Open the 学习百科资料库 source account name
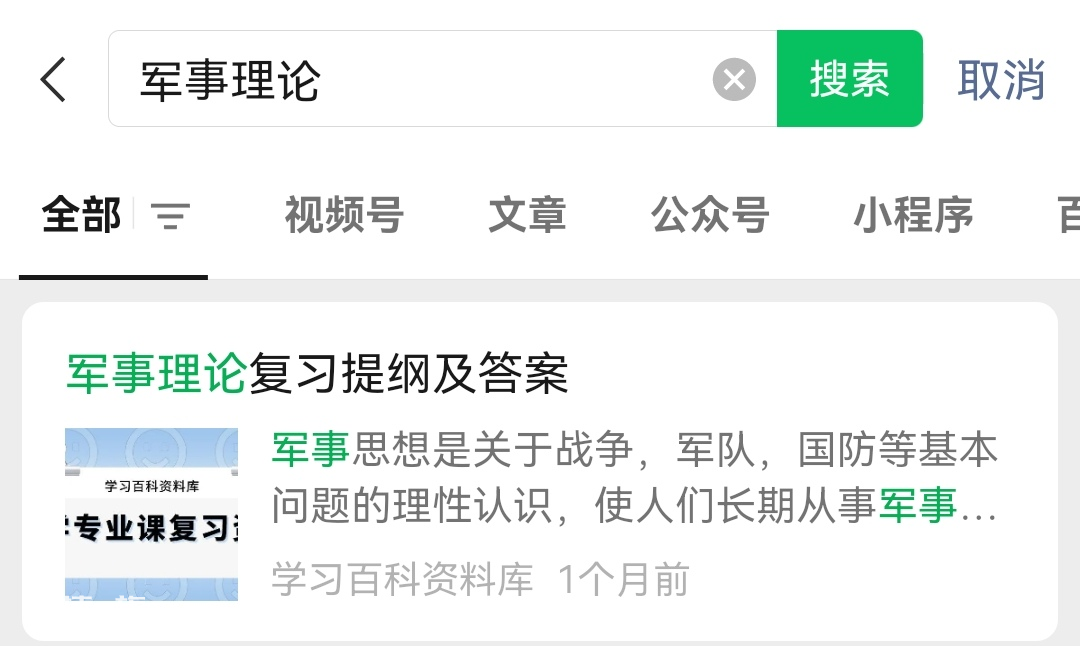1080x646 pixels. (402, 579)
